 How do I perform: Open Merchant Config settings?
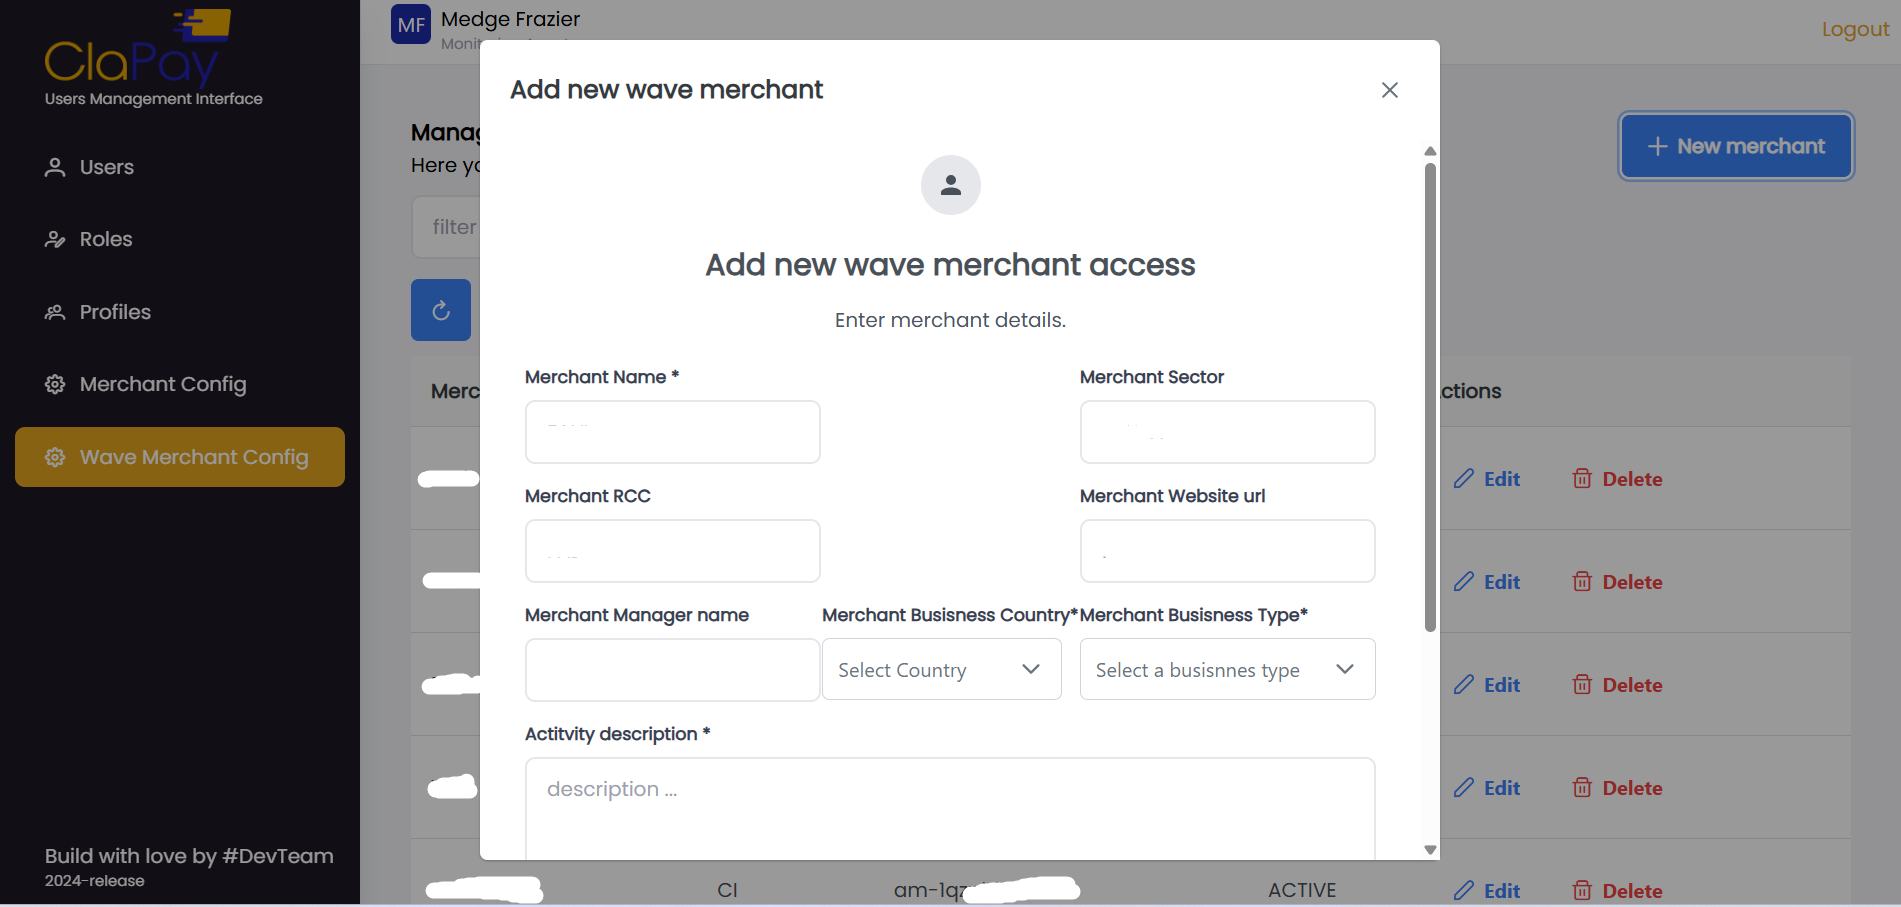[162, 384]
